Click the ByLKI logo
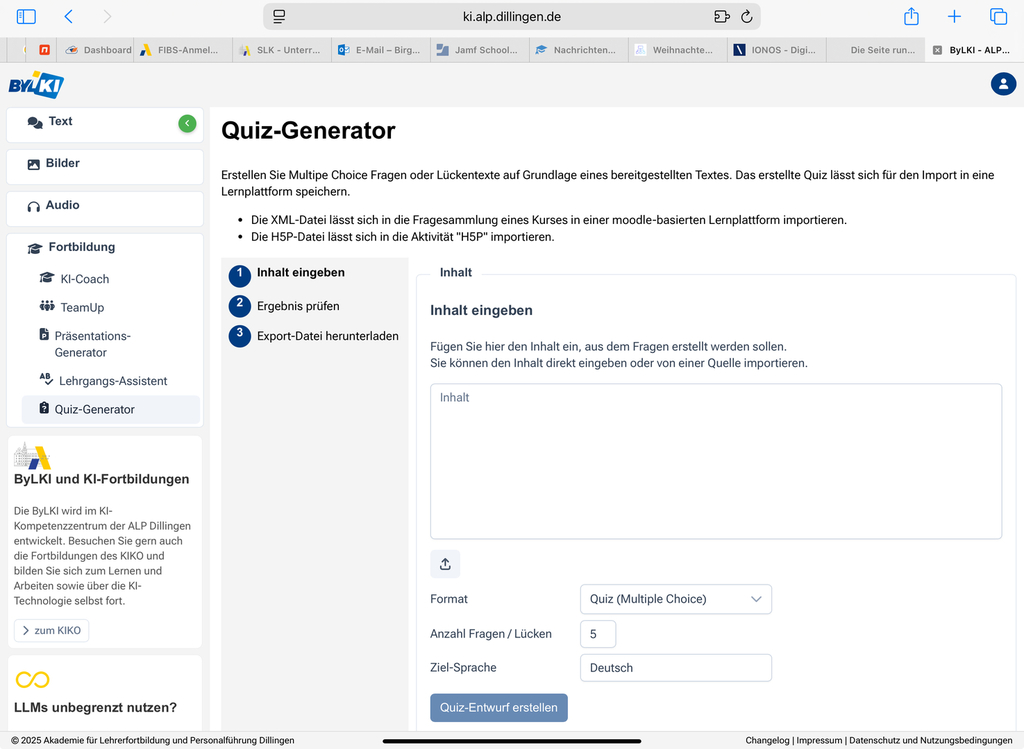This screenshot has height=749, width=1024. point(36,85)
